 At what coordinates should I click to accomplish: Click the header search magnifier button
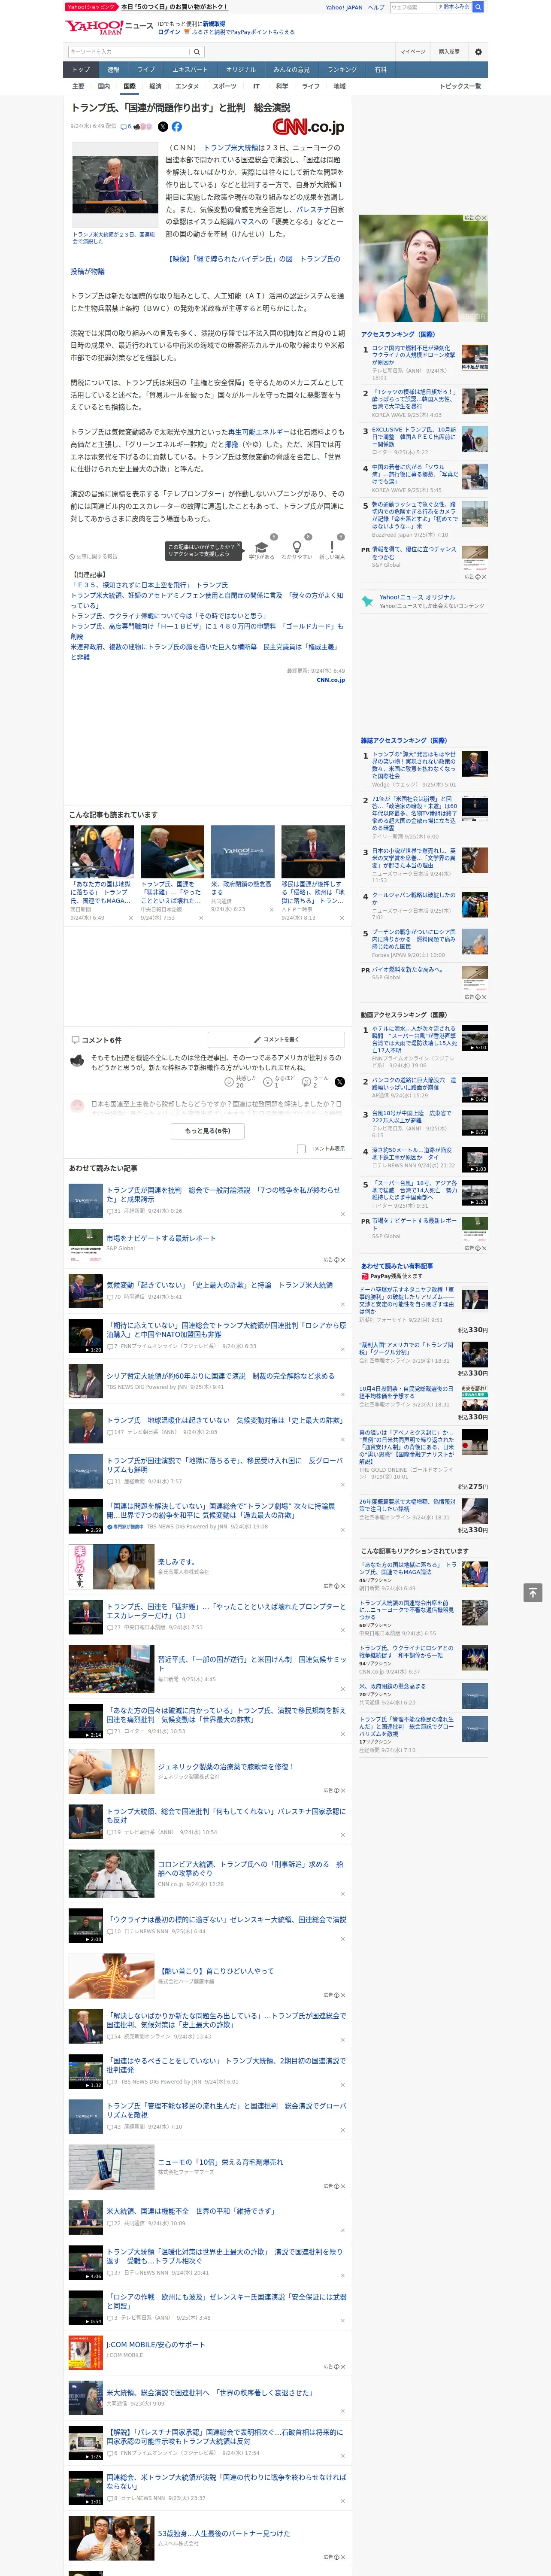pos(478,7)
